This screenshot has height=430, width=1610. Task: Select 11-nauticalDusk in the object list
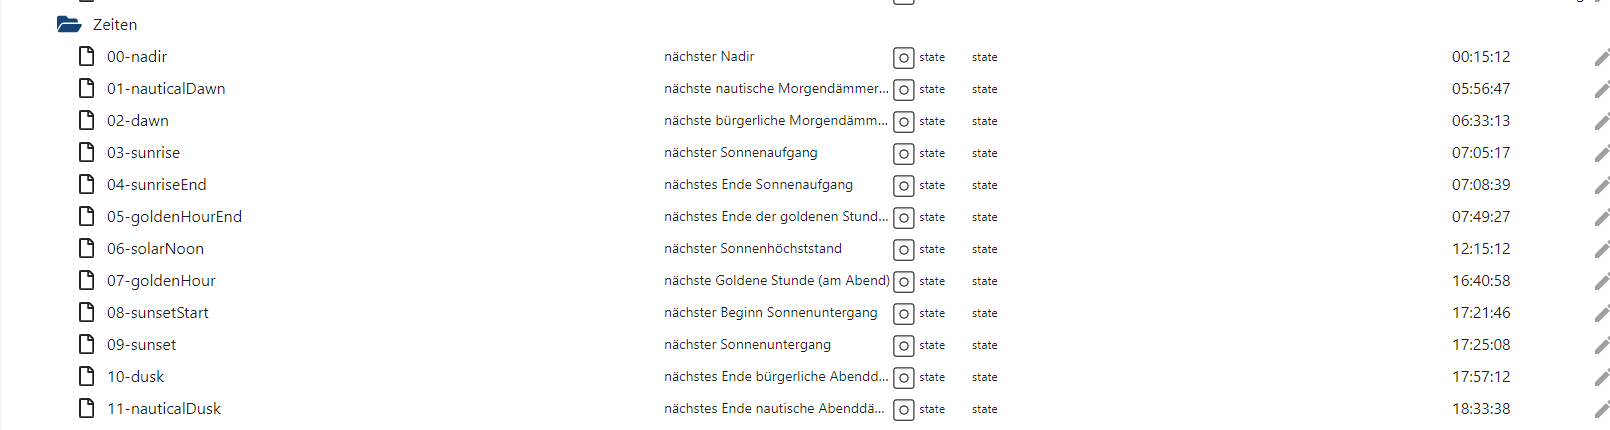[164, 408]
